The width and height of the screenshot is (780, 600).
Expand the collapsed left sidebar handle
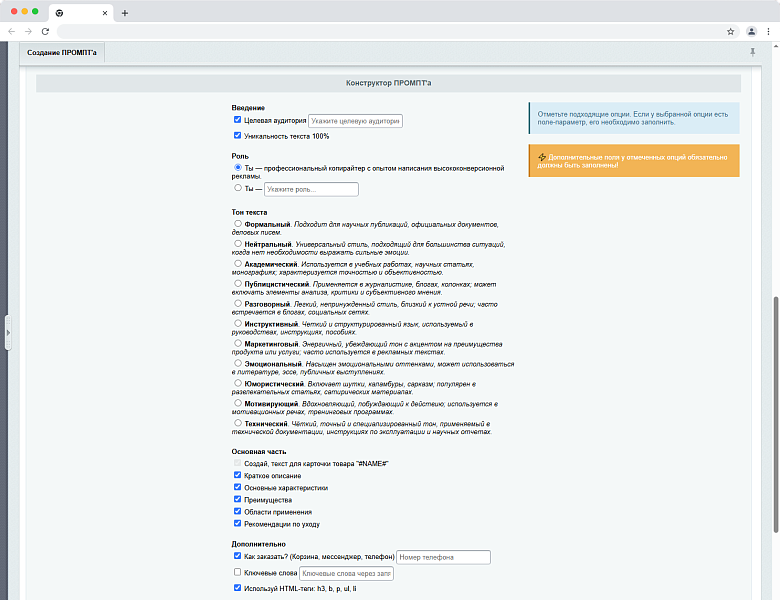pyautogui.click(x=8, y=332)
